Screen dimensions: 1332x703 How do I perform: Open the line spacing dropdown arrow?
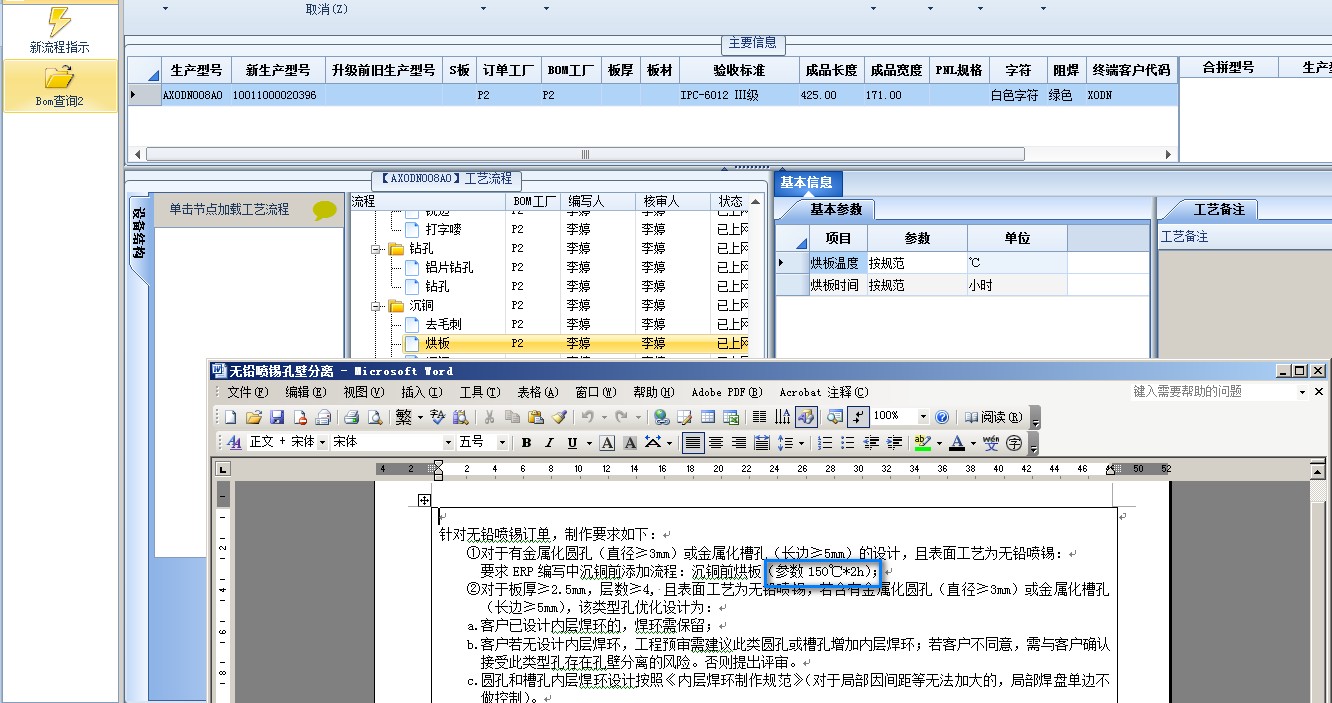point(801,443)
